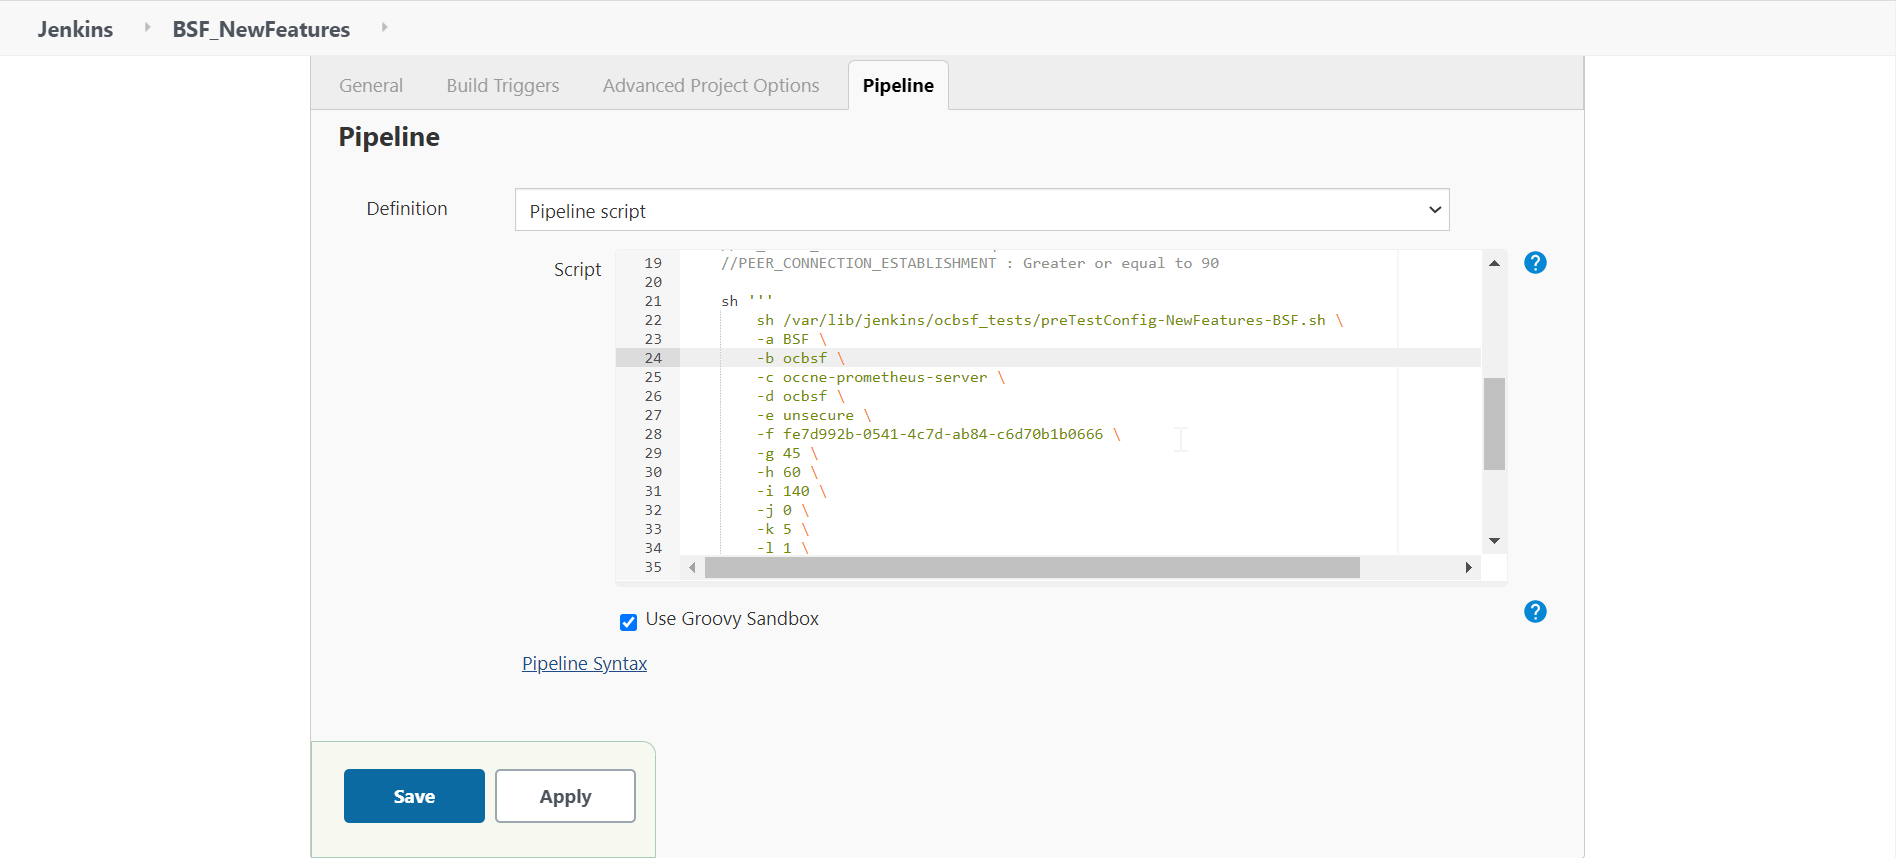
Task: Click the editor scroll-up arrow
Action: 1494,263
